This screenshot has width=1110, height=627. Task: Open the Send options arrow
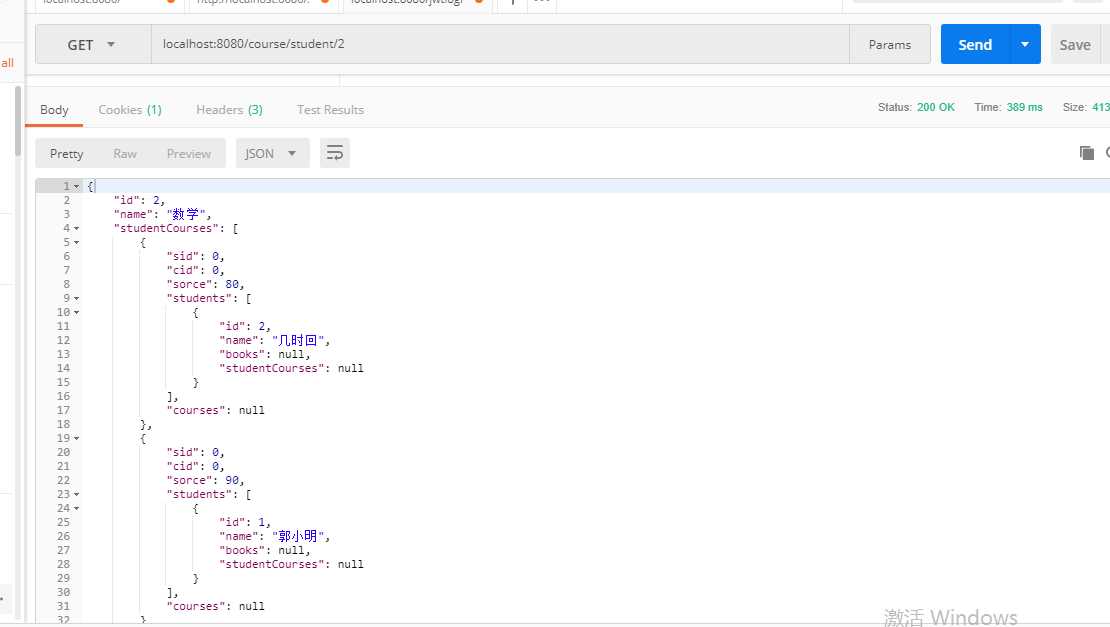[1025, 45]
